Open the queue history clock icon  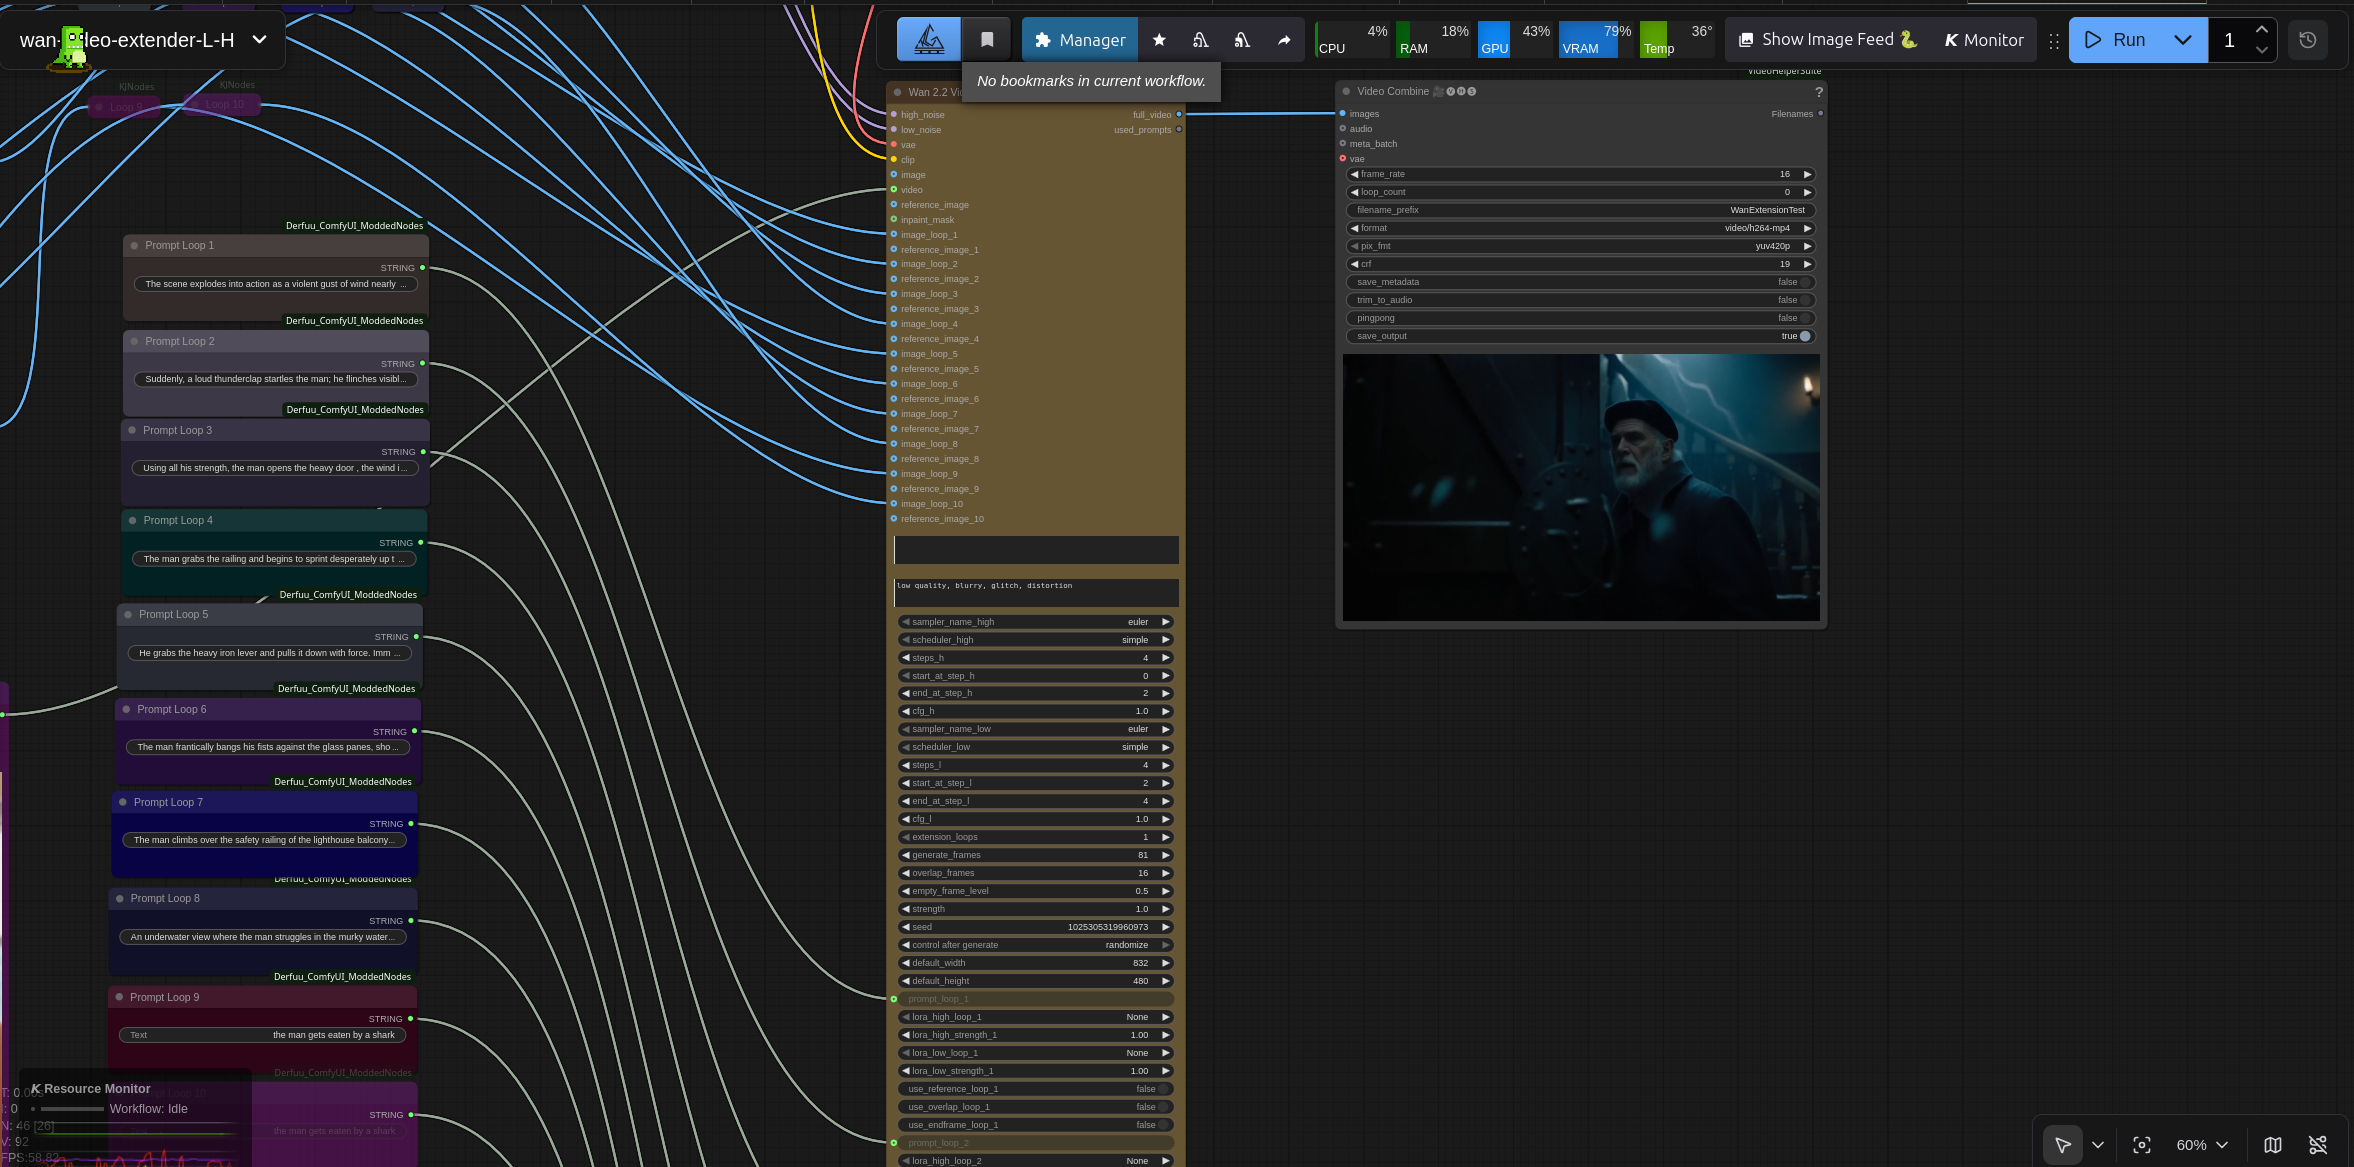click(2308, 40)
